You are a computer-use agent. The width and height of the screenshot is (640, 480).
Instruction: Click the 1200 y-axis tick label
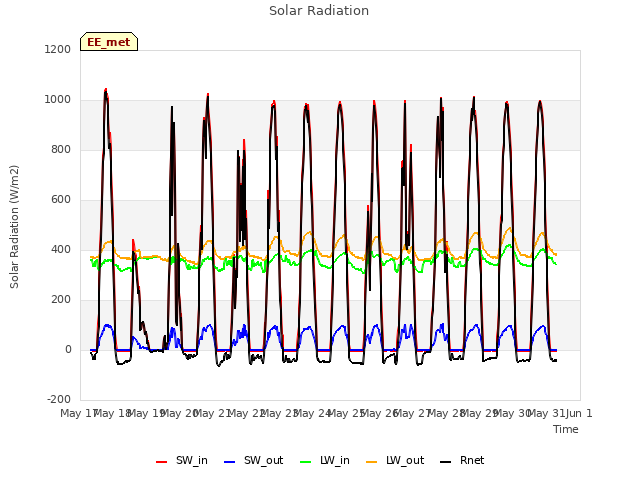pos(58,49)
